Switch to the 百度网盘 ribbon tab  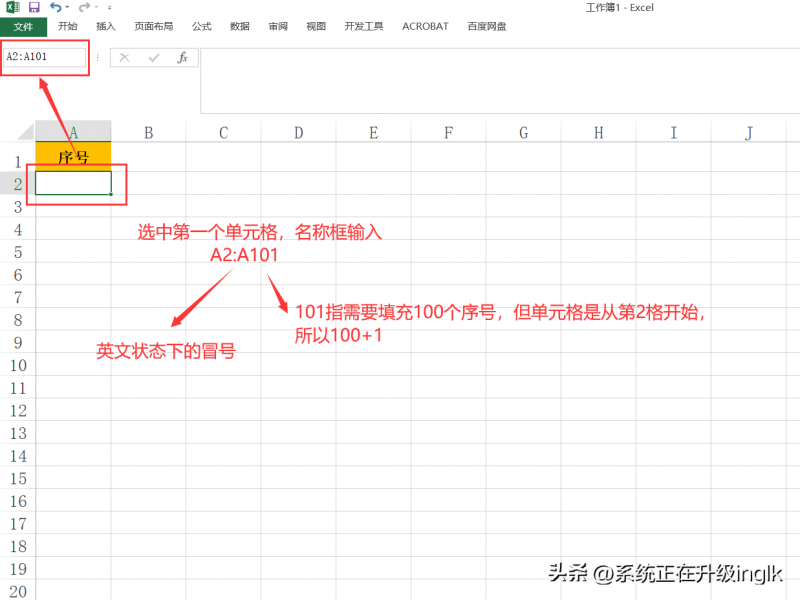487,26
